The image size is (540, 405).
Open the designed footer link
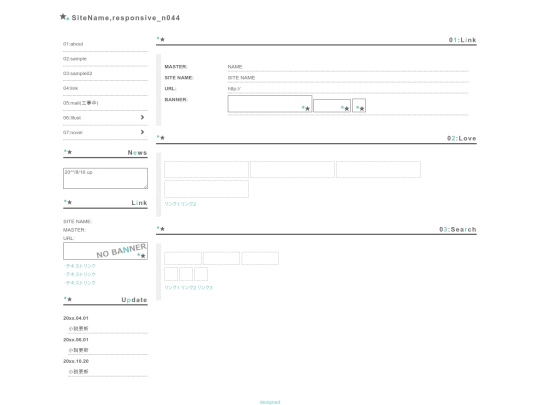click(270, 402)
